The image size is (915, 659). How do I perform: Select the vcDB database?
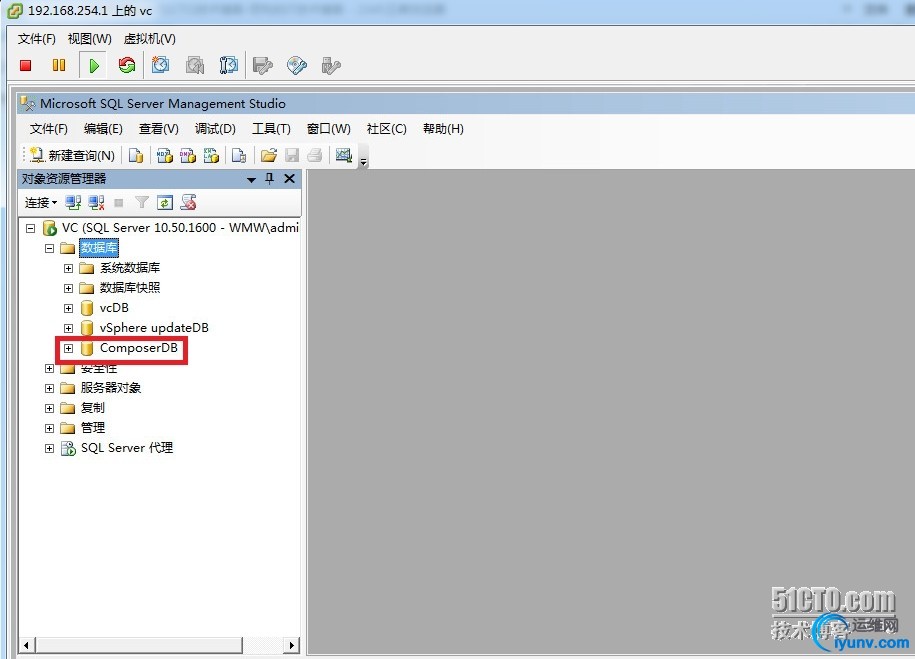click(114, 308)
